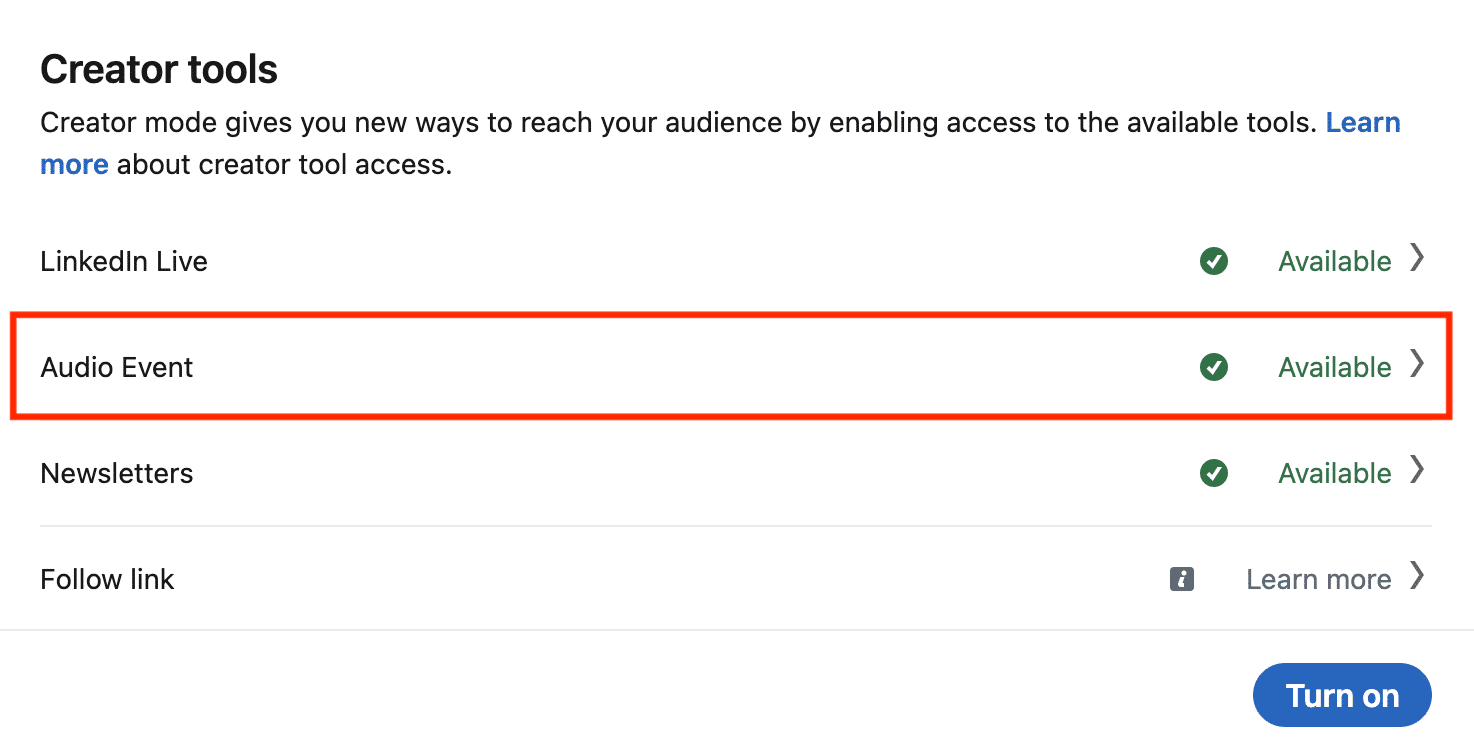Open the LinkedIn Live settings row

[700, 261]
